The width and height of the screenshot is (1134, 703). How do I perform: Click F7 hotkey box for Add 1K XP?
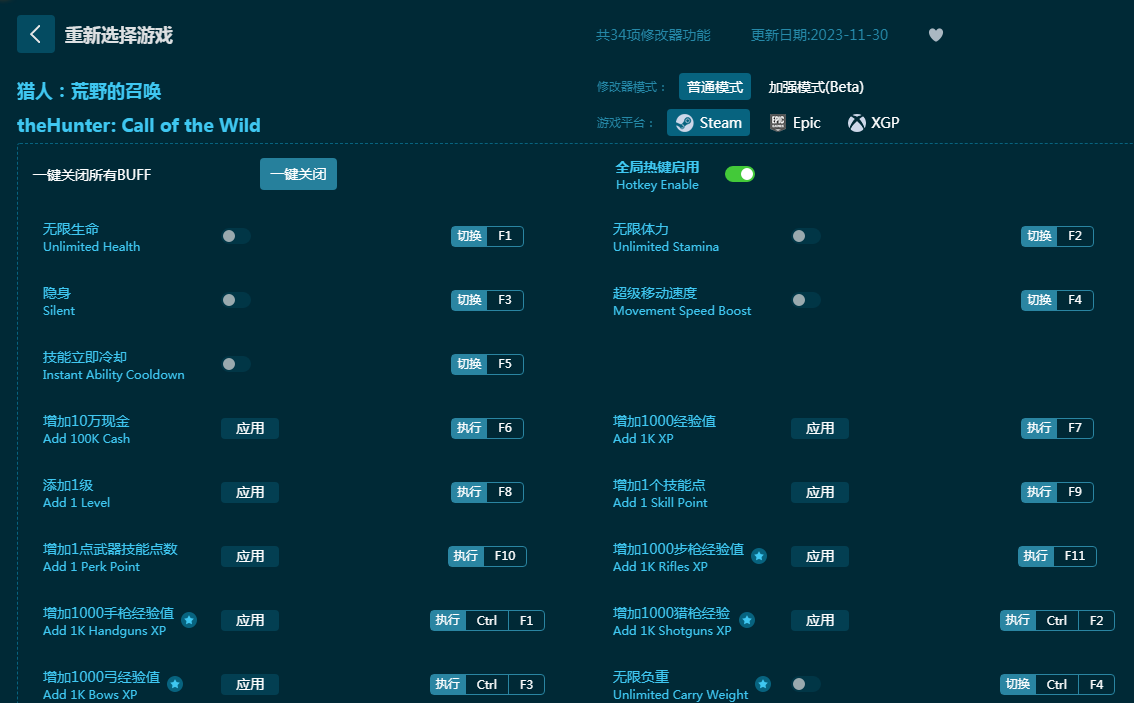pos(1075,428)
